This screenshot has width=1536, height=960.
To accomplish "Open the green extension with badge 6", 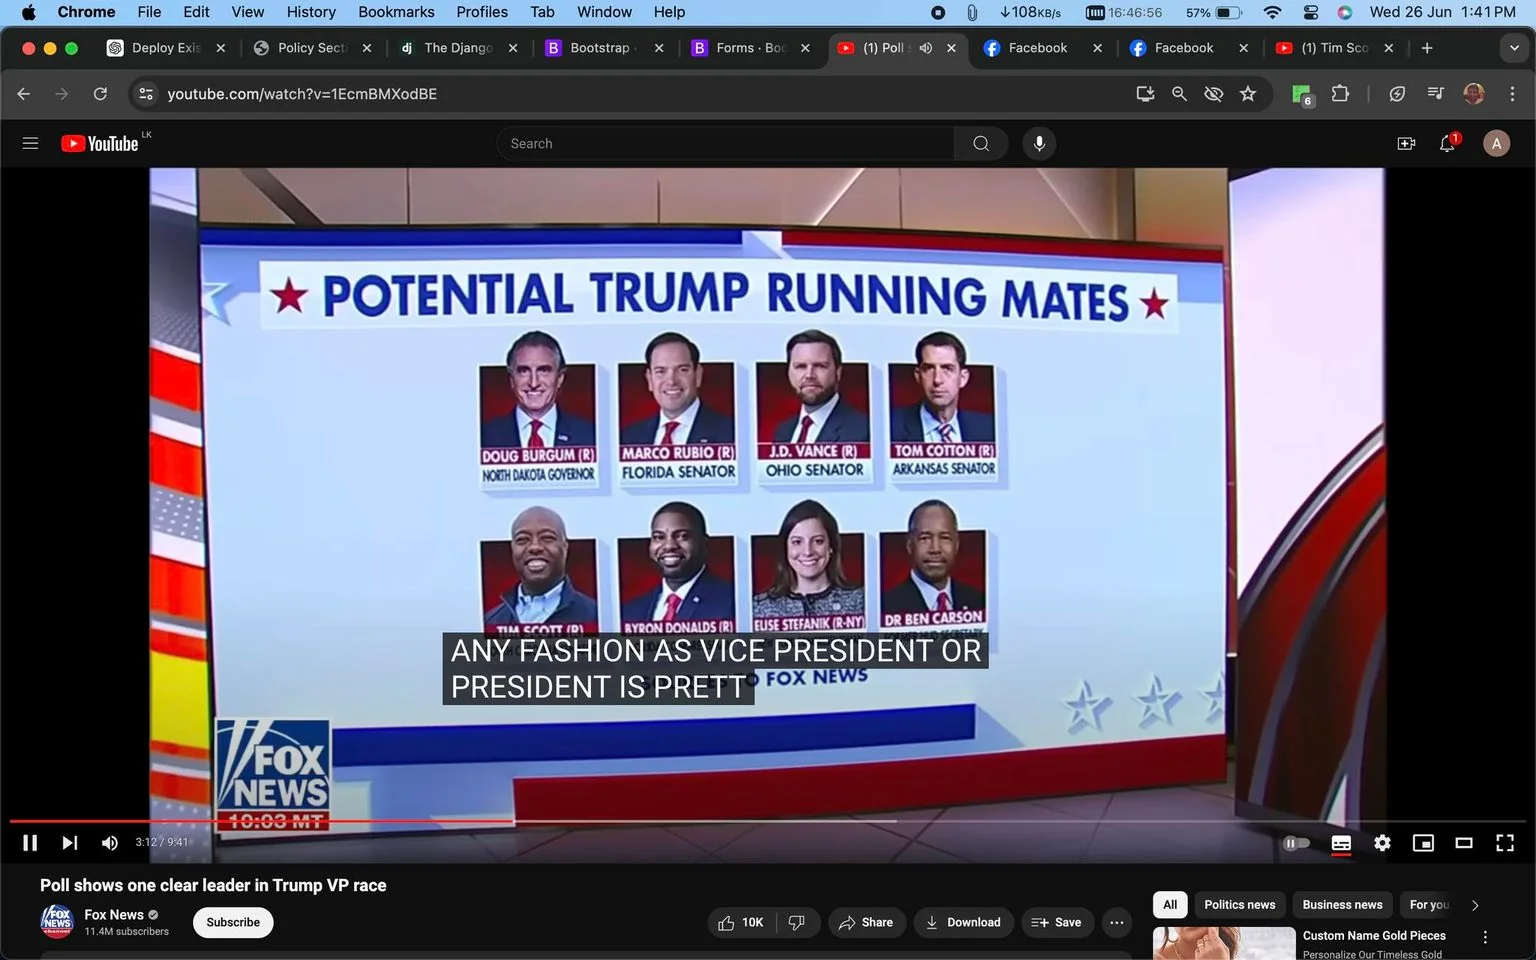I will [1302, 94].
